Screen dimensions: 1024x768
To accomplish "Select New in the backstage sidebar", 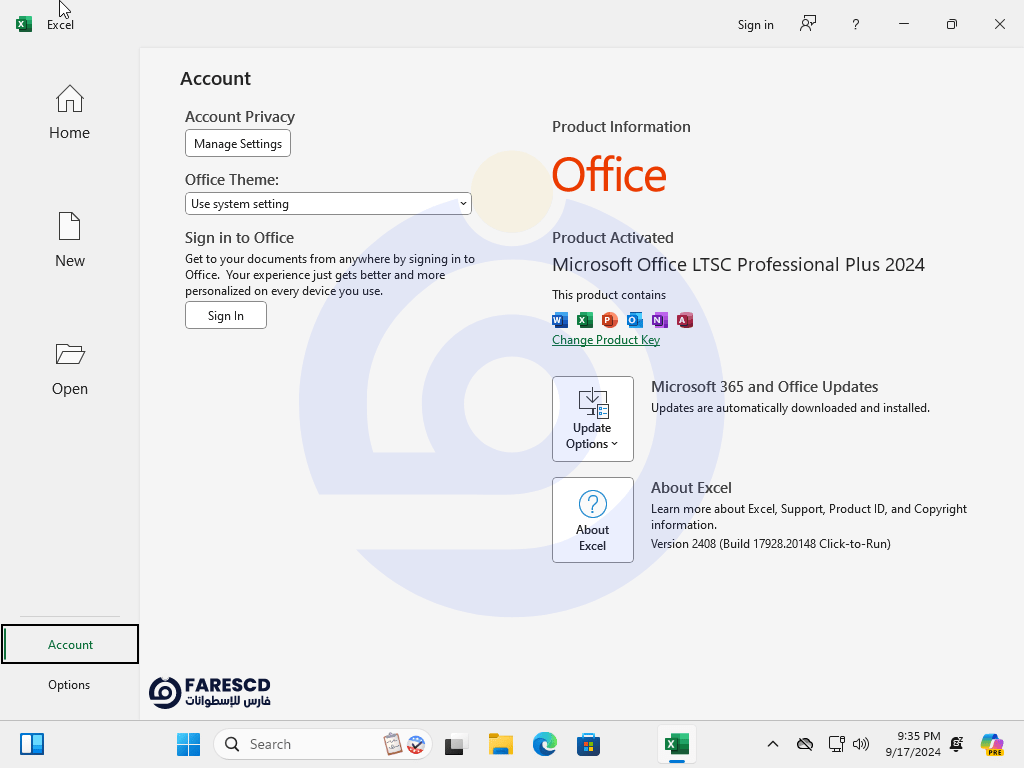I will [69, 240].
